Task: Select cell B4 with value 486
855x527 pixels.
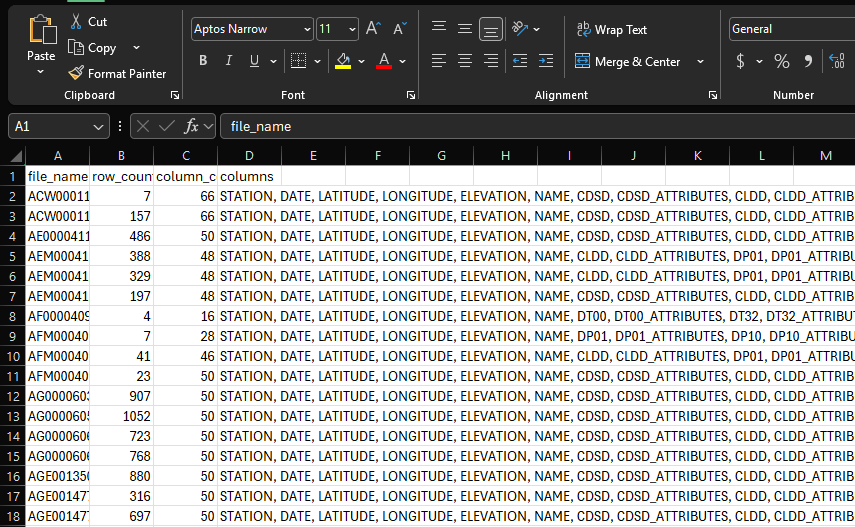Action: 122,236
